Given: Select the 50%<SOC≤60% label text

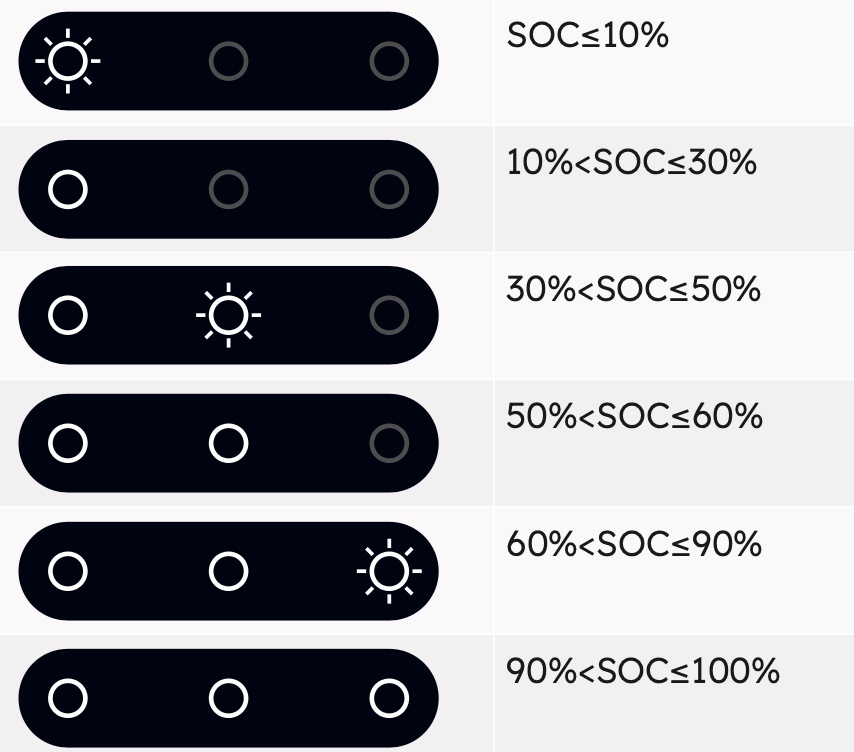Looking at the screenshot, I should point(634,417).
